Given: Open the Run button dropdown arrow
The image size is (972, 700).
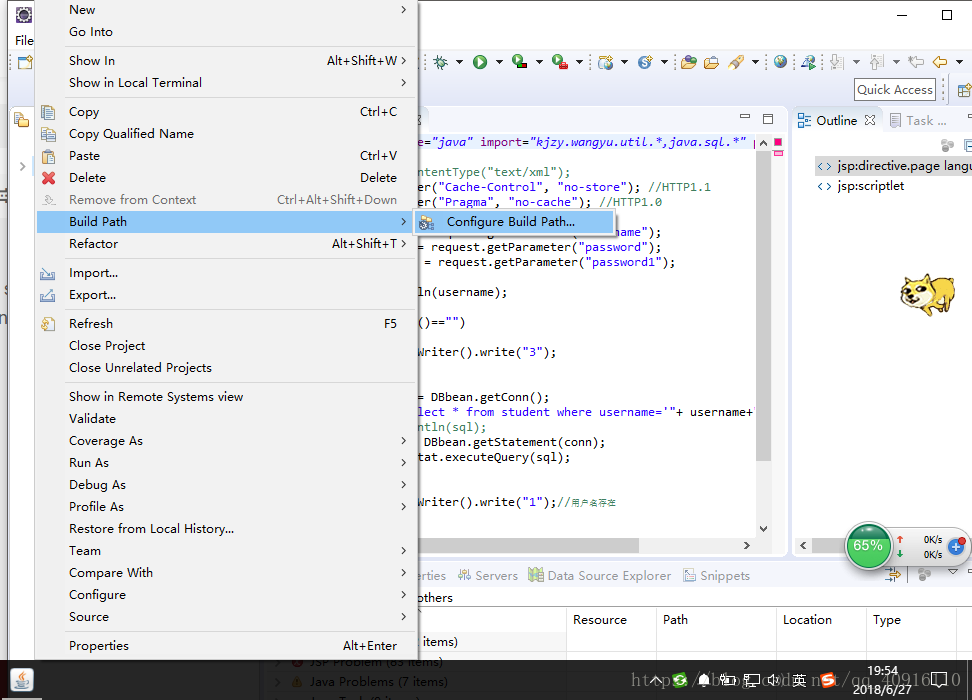Looking at the screenshot, I should 499,62.
